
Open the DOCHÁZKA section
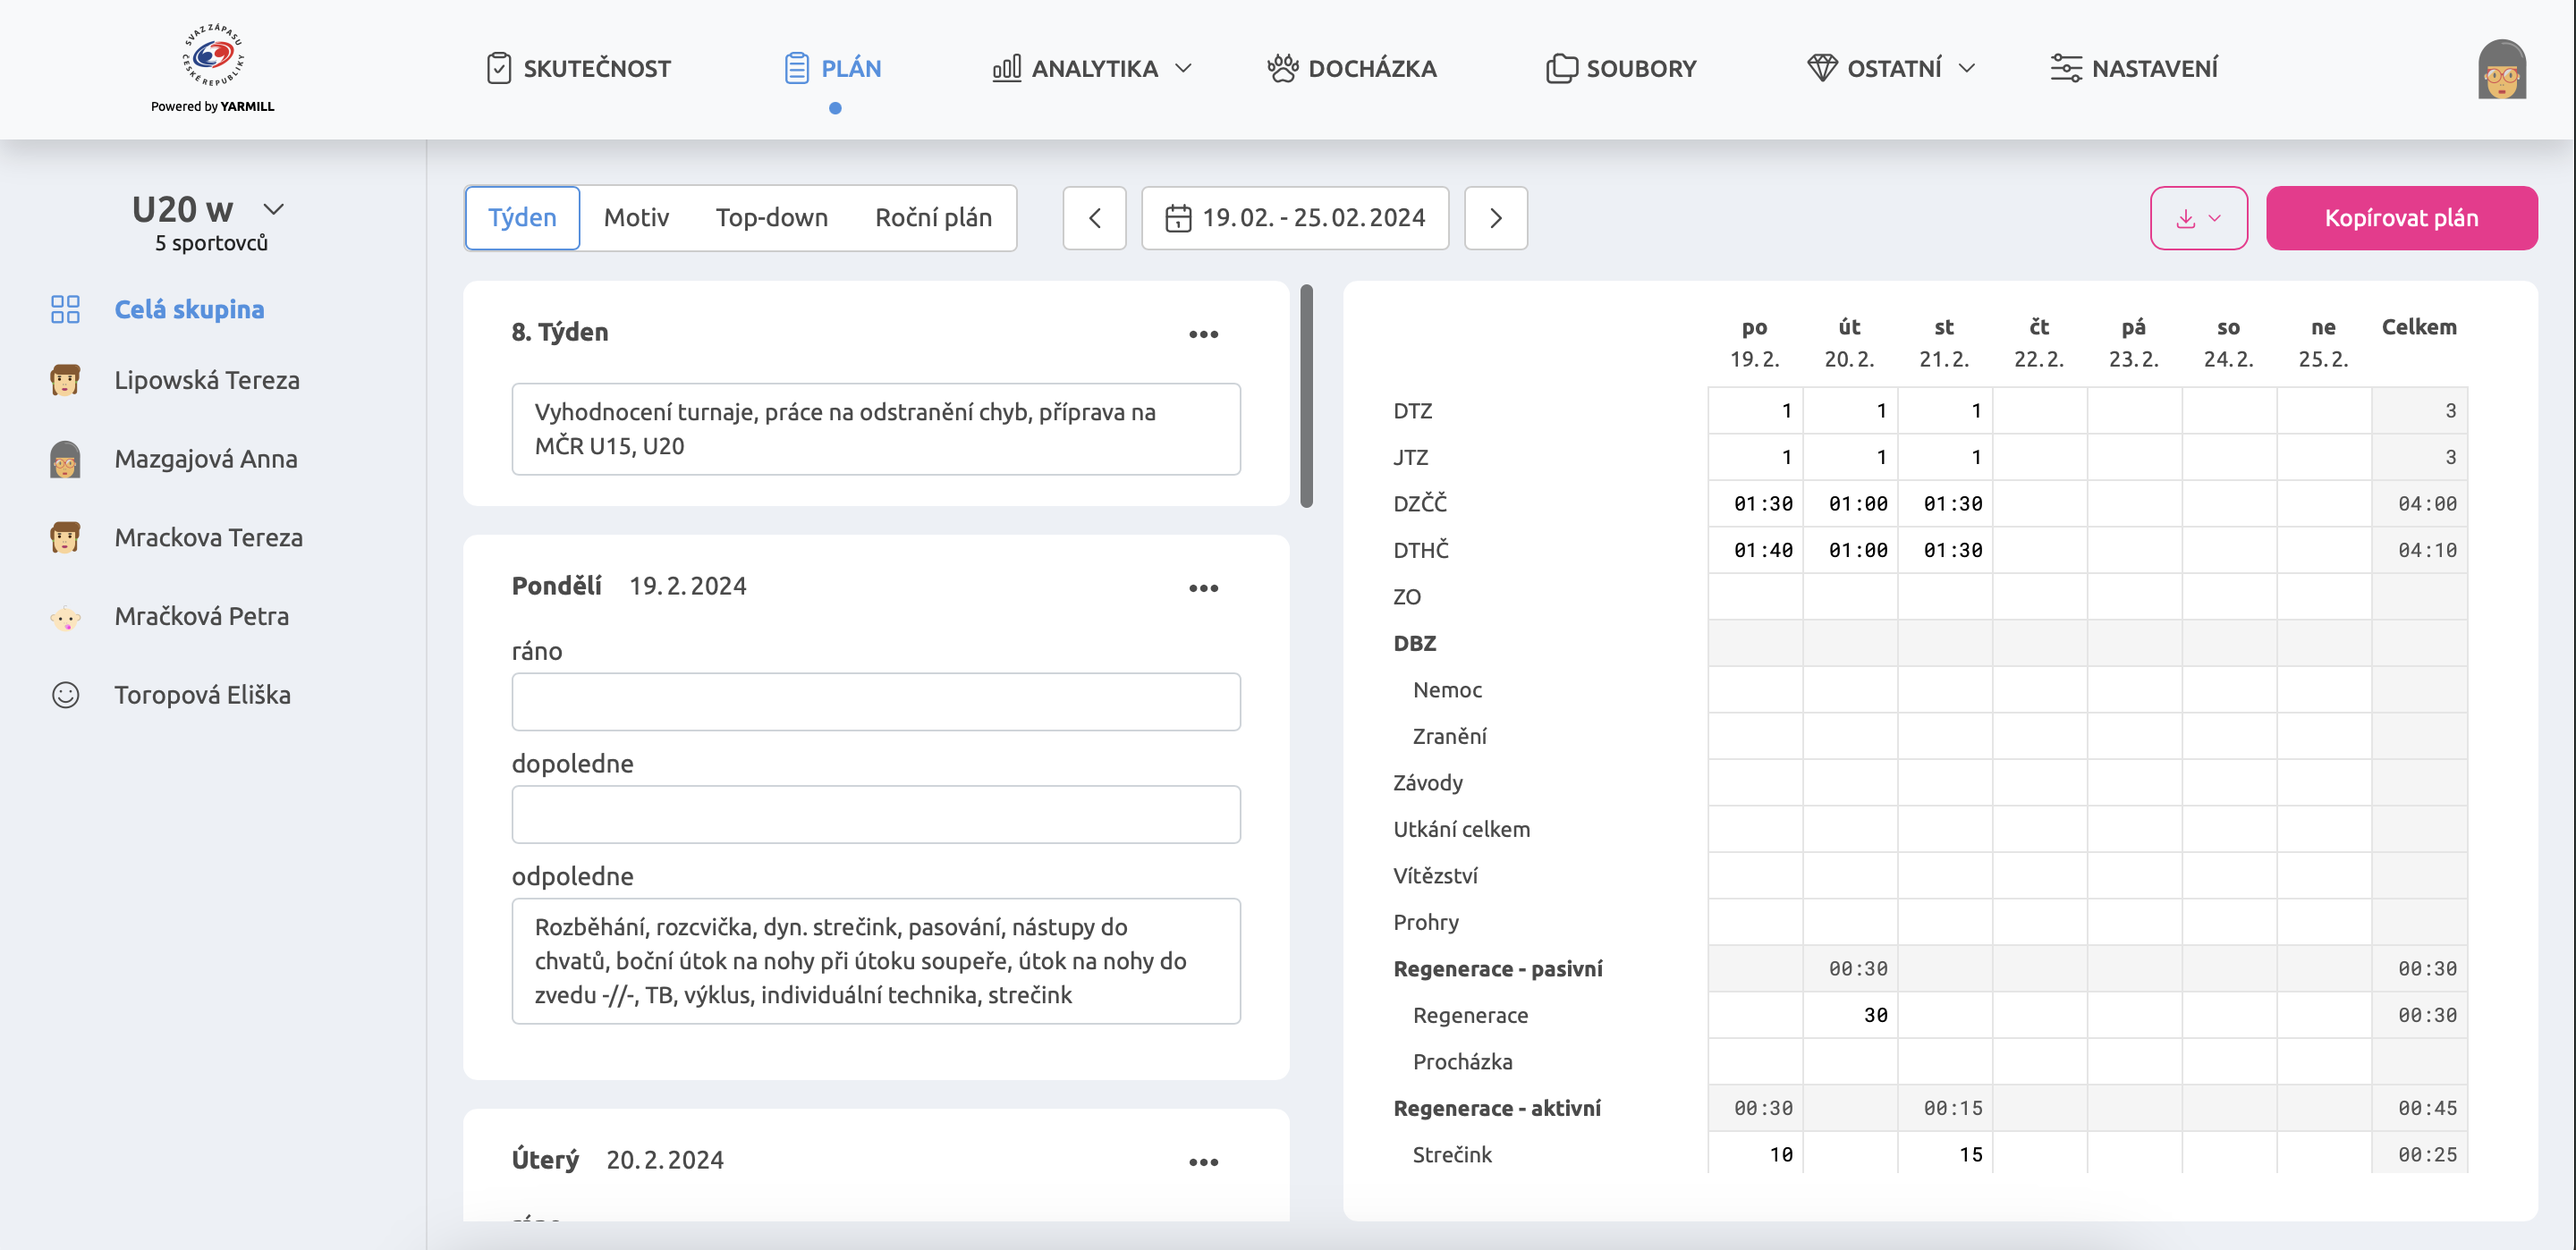tap(1352, 69)
